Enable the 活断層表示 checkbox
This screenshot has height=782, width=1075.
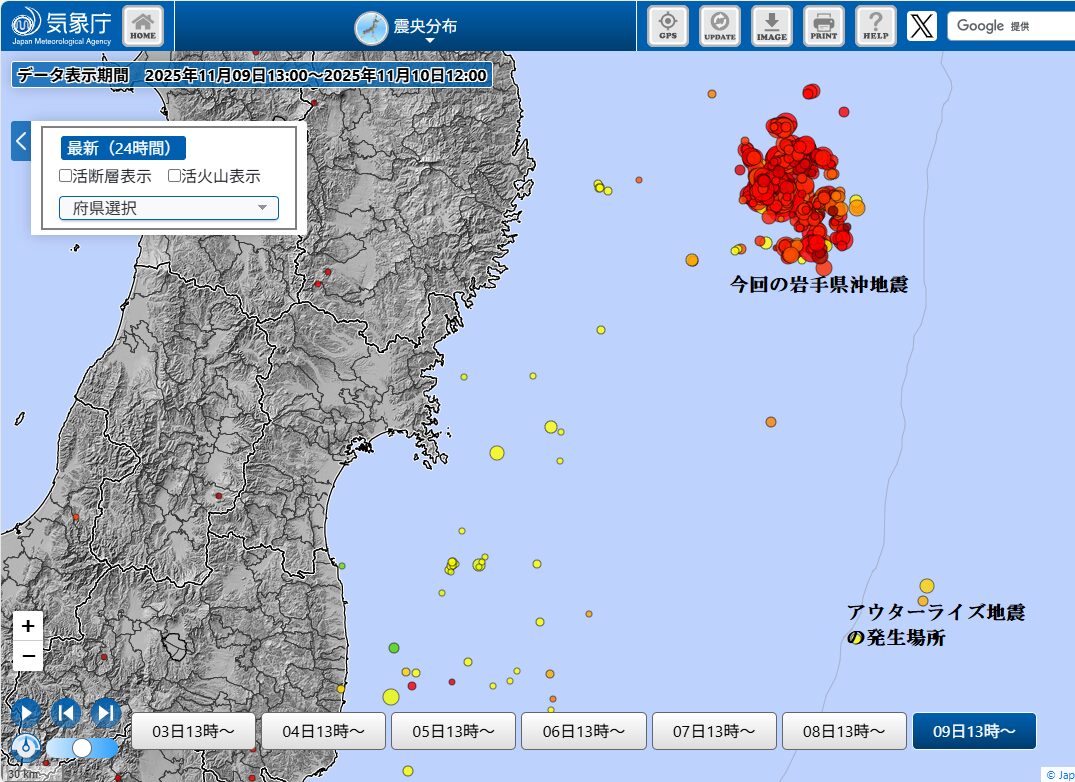pos(66,177)
